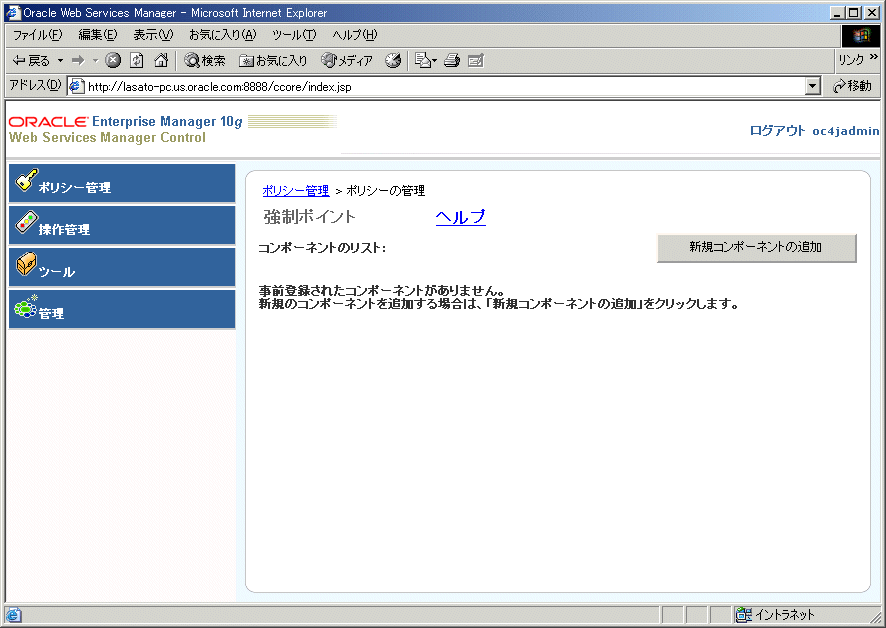This screenshot has width=886, height=628.
Task: Click the IE icon in title bar
Action: (x=12, y=12)
